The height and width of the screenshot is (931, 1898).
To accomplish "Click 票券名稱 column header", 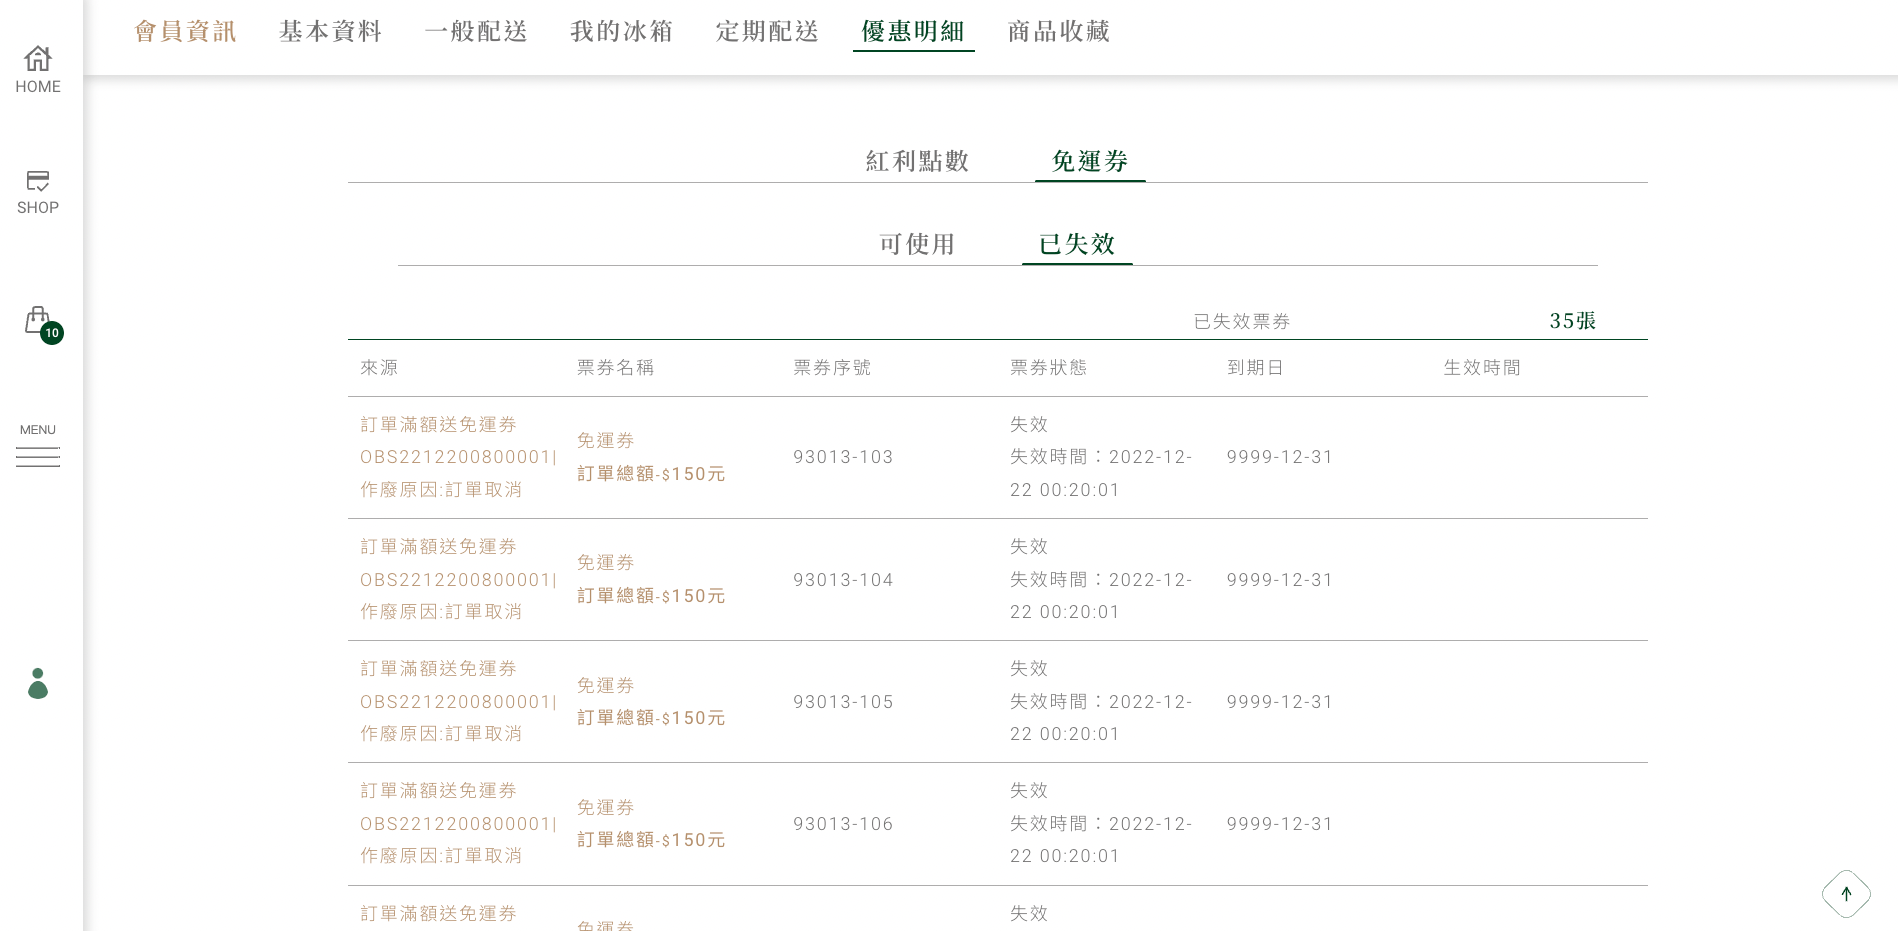I will (x=615, y=368).
